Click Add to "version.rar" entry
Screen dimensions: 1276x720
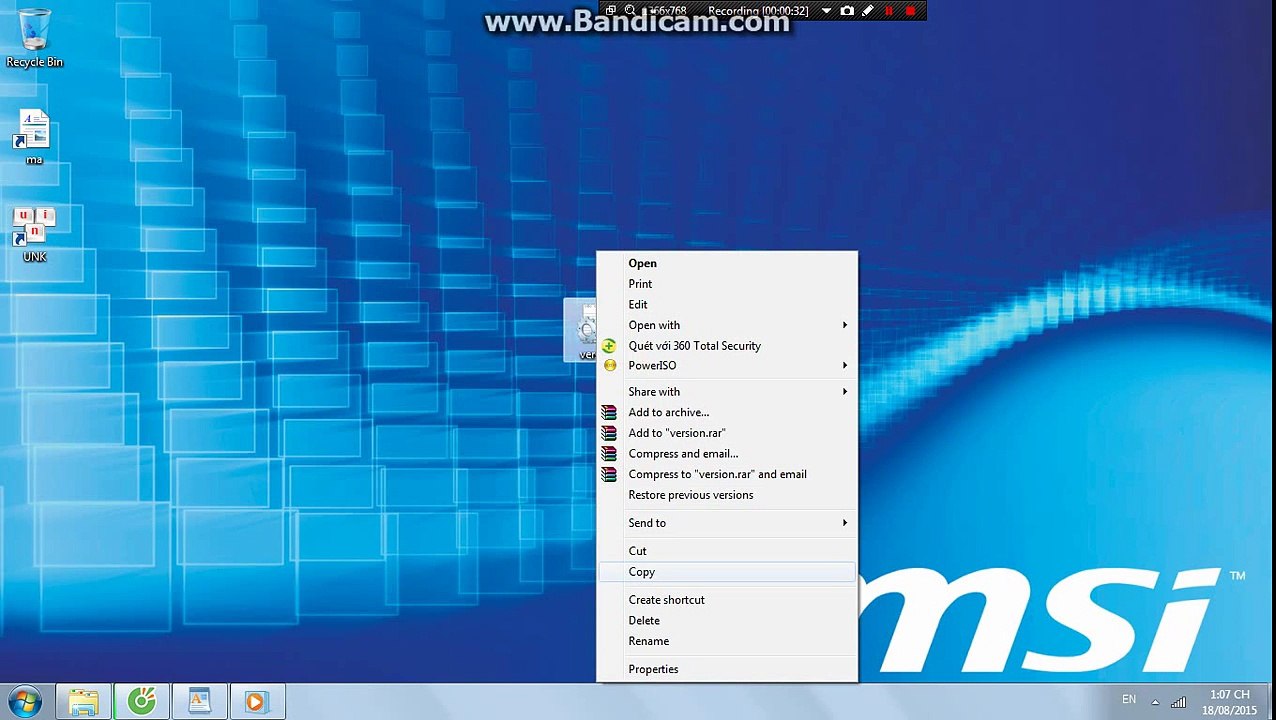[727, 433]
